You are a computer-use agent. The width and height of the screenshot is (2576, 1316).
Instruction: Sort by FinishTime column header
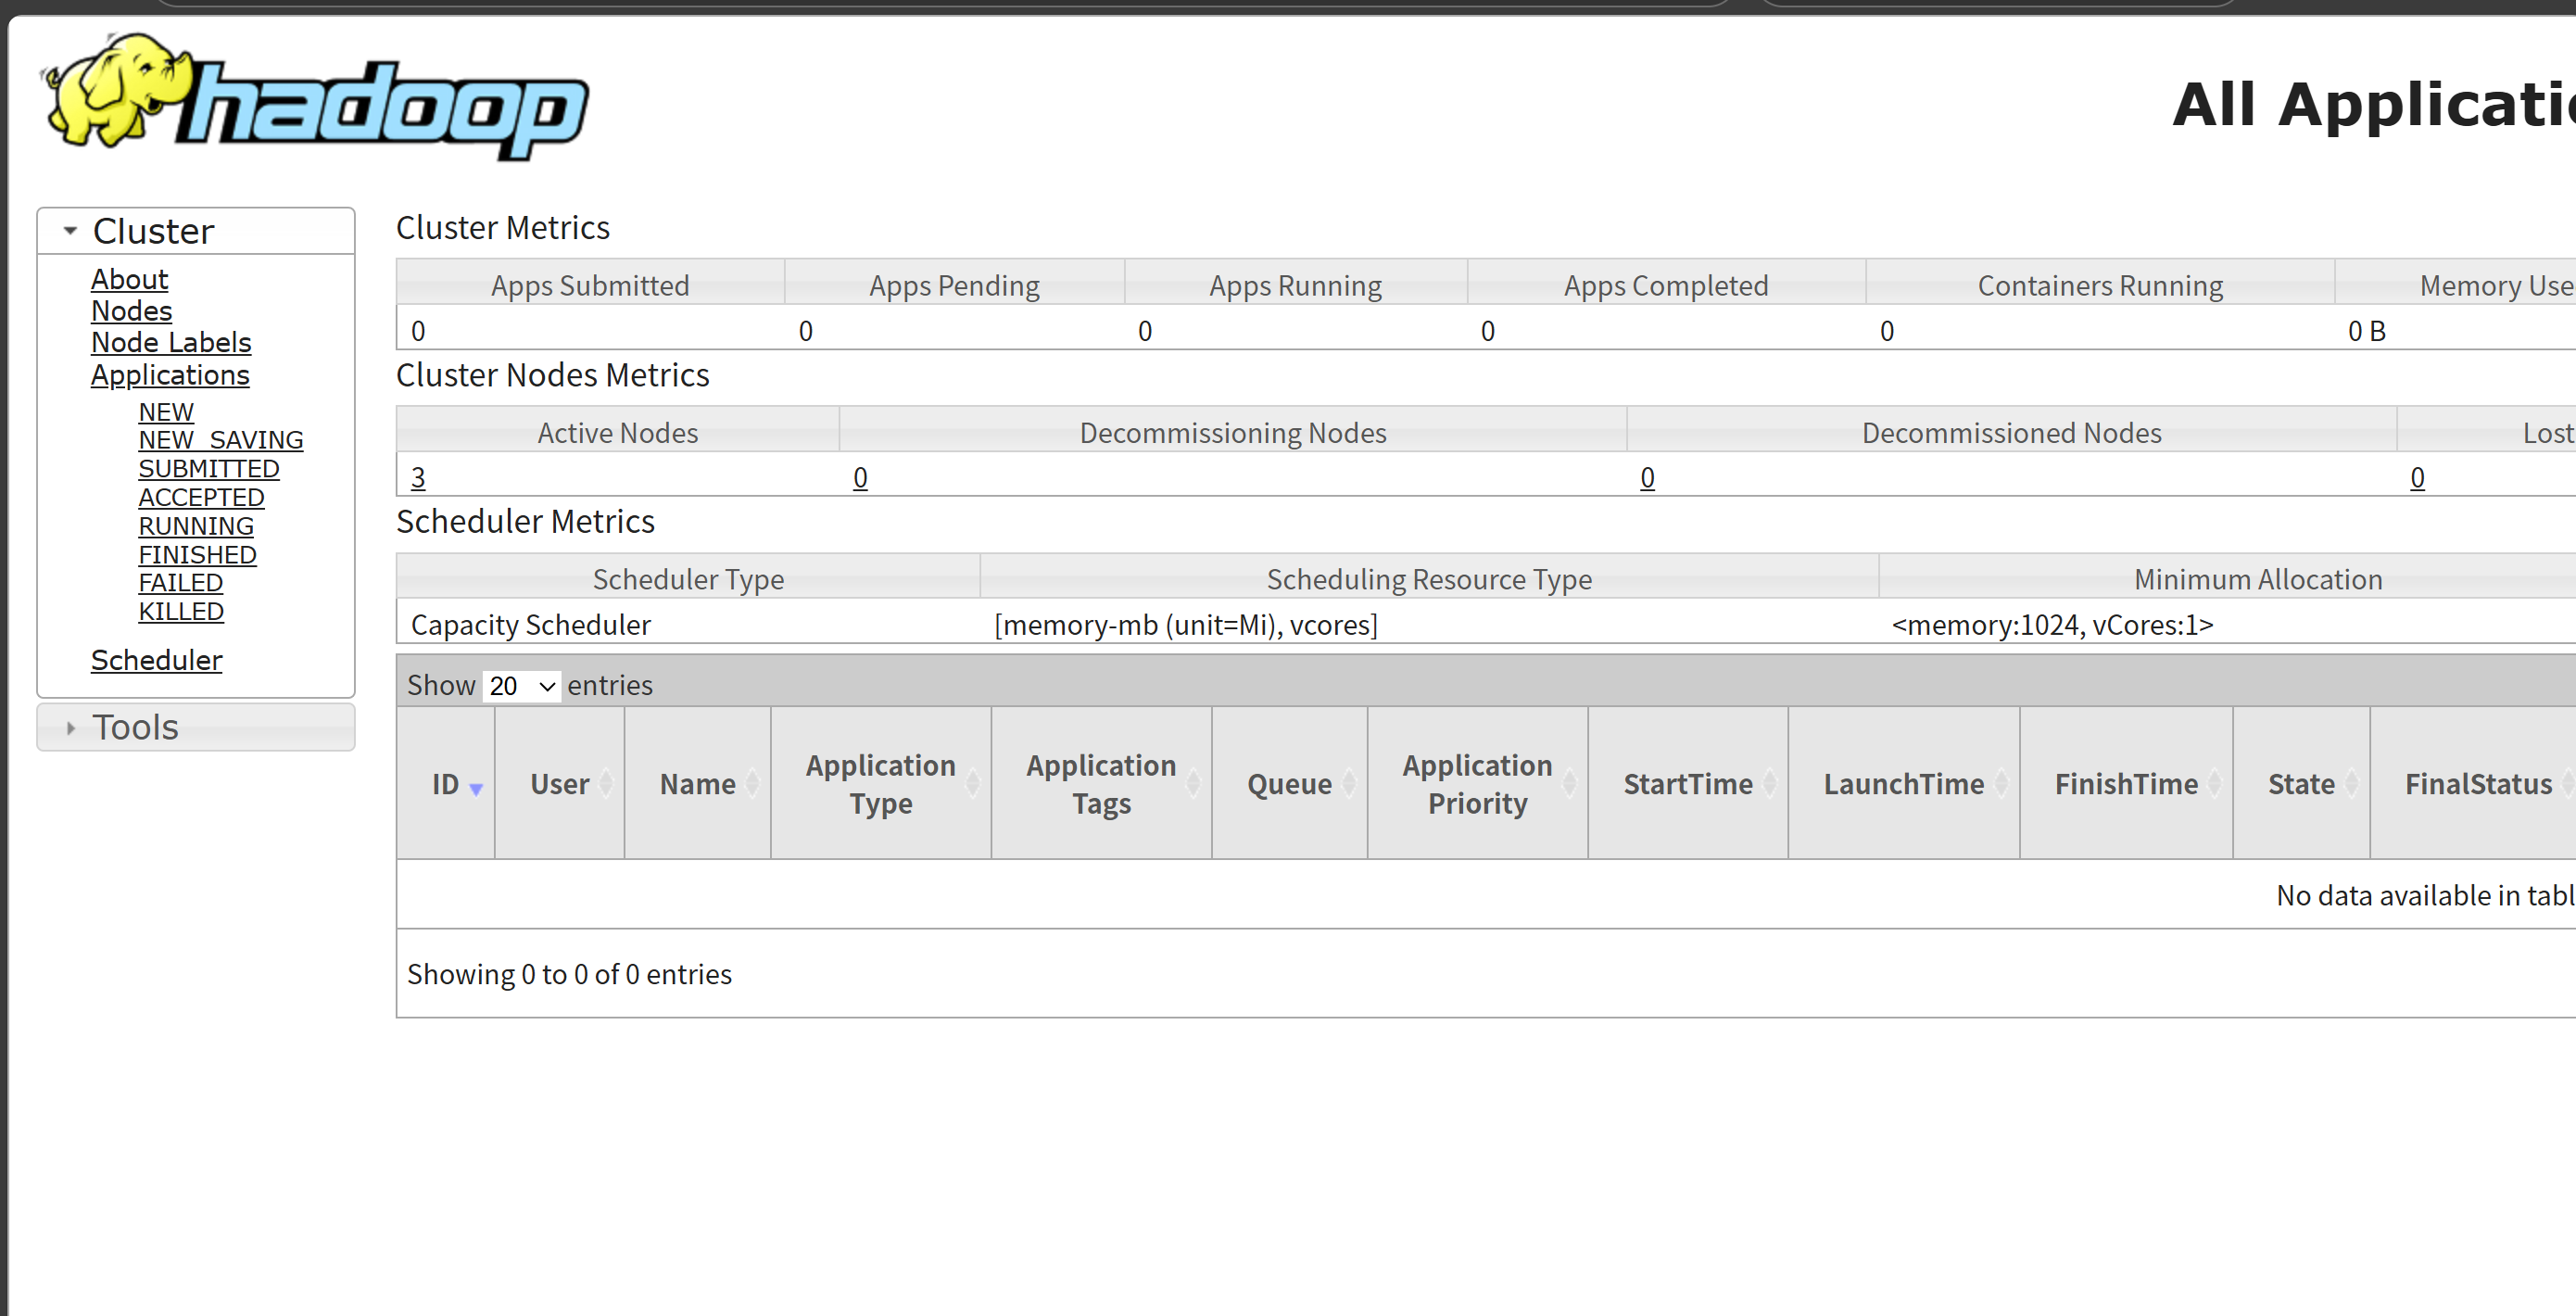click(2125, 783)
